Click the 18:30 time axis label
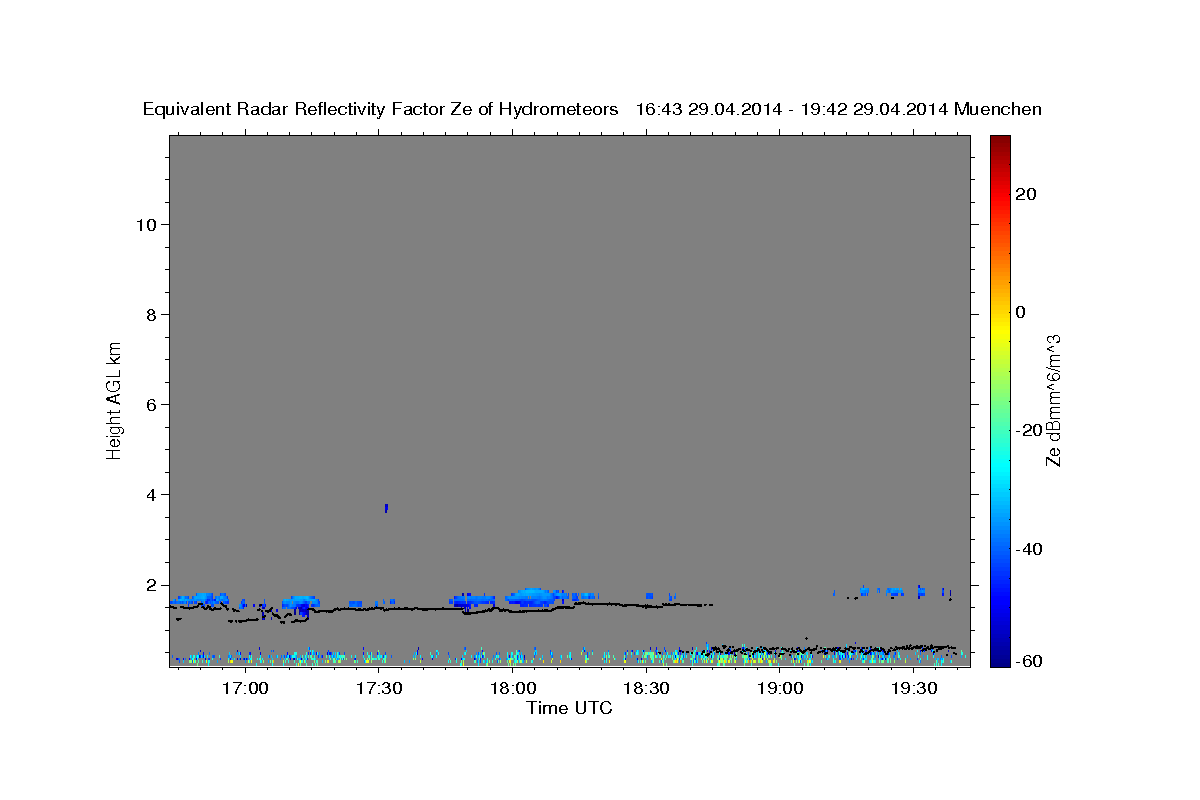The height and width of the screenshot is (800, 1200). tap(646, 688)
